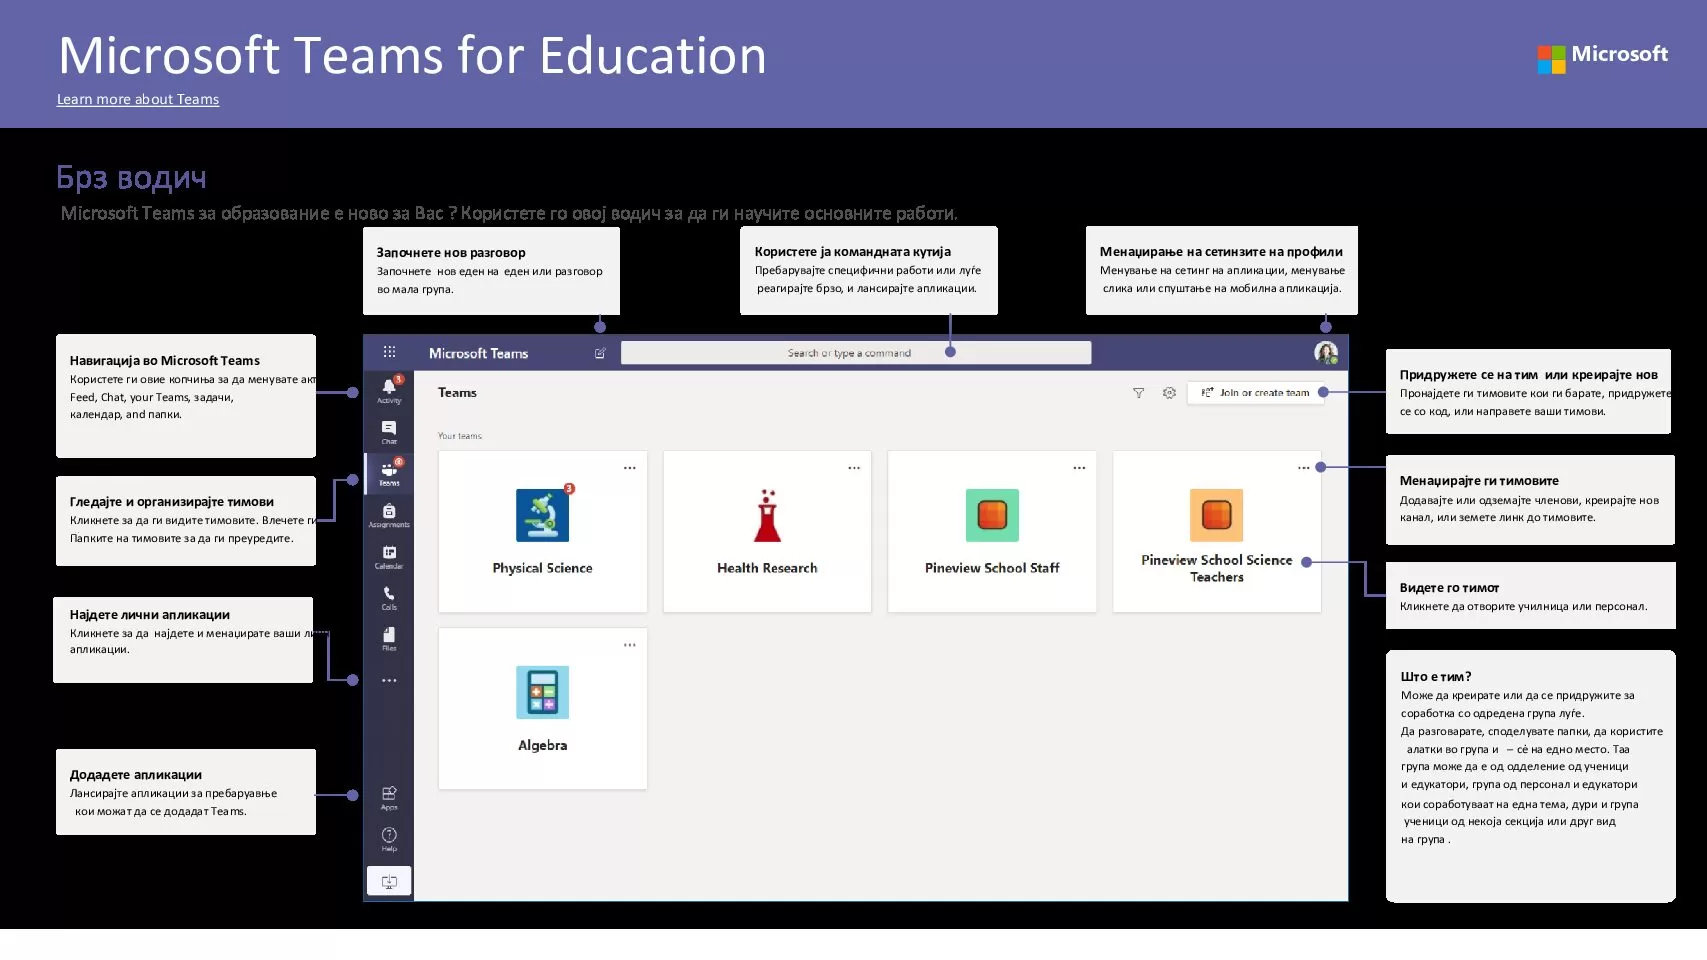Open Calls in the sidebar
Screen dimensions: 1707x960
(389, 598)
